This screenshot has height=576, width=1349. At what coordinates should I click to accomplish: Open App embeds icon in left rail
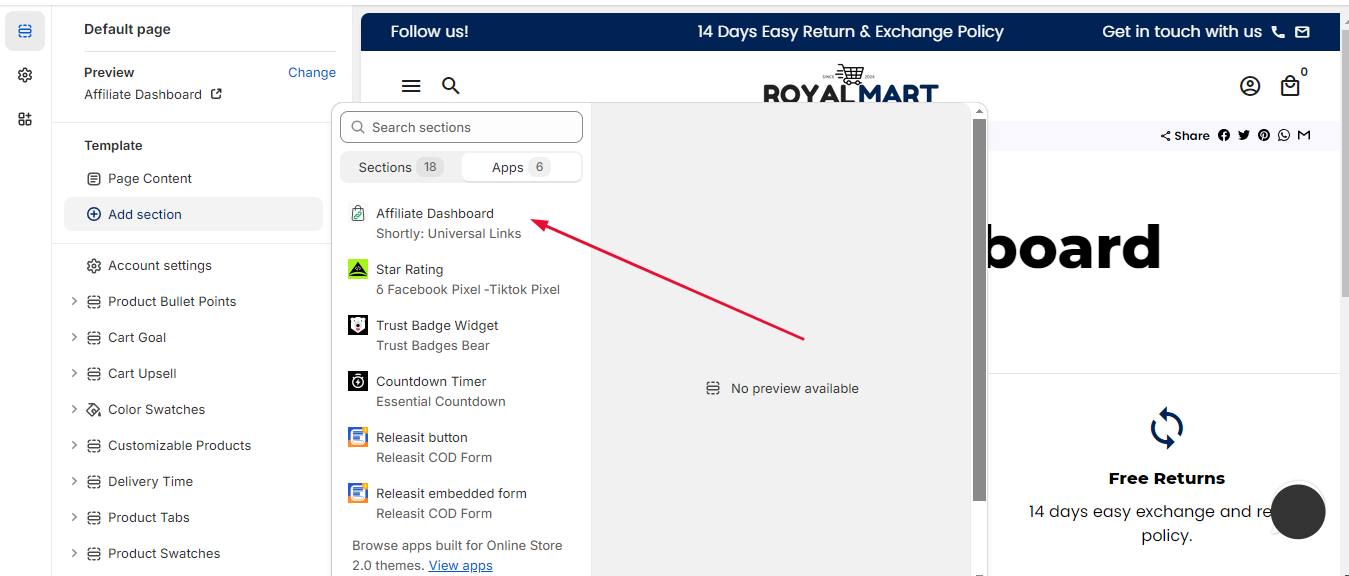pyautogui.click(x=25, y=119)
